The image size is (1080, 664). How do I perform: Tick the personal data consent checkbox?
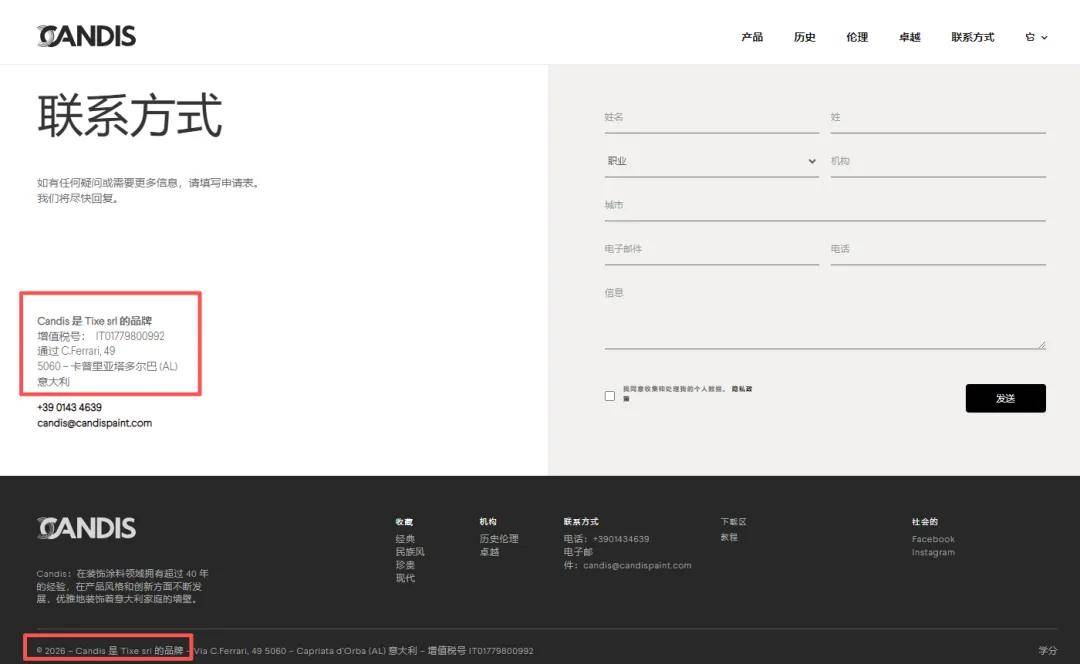[x=610, y=395]
